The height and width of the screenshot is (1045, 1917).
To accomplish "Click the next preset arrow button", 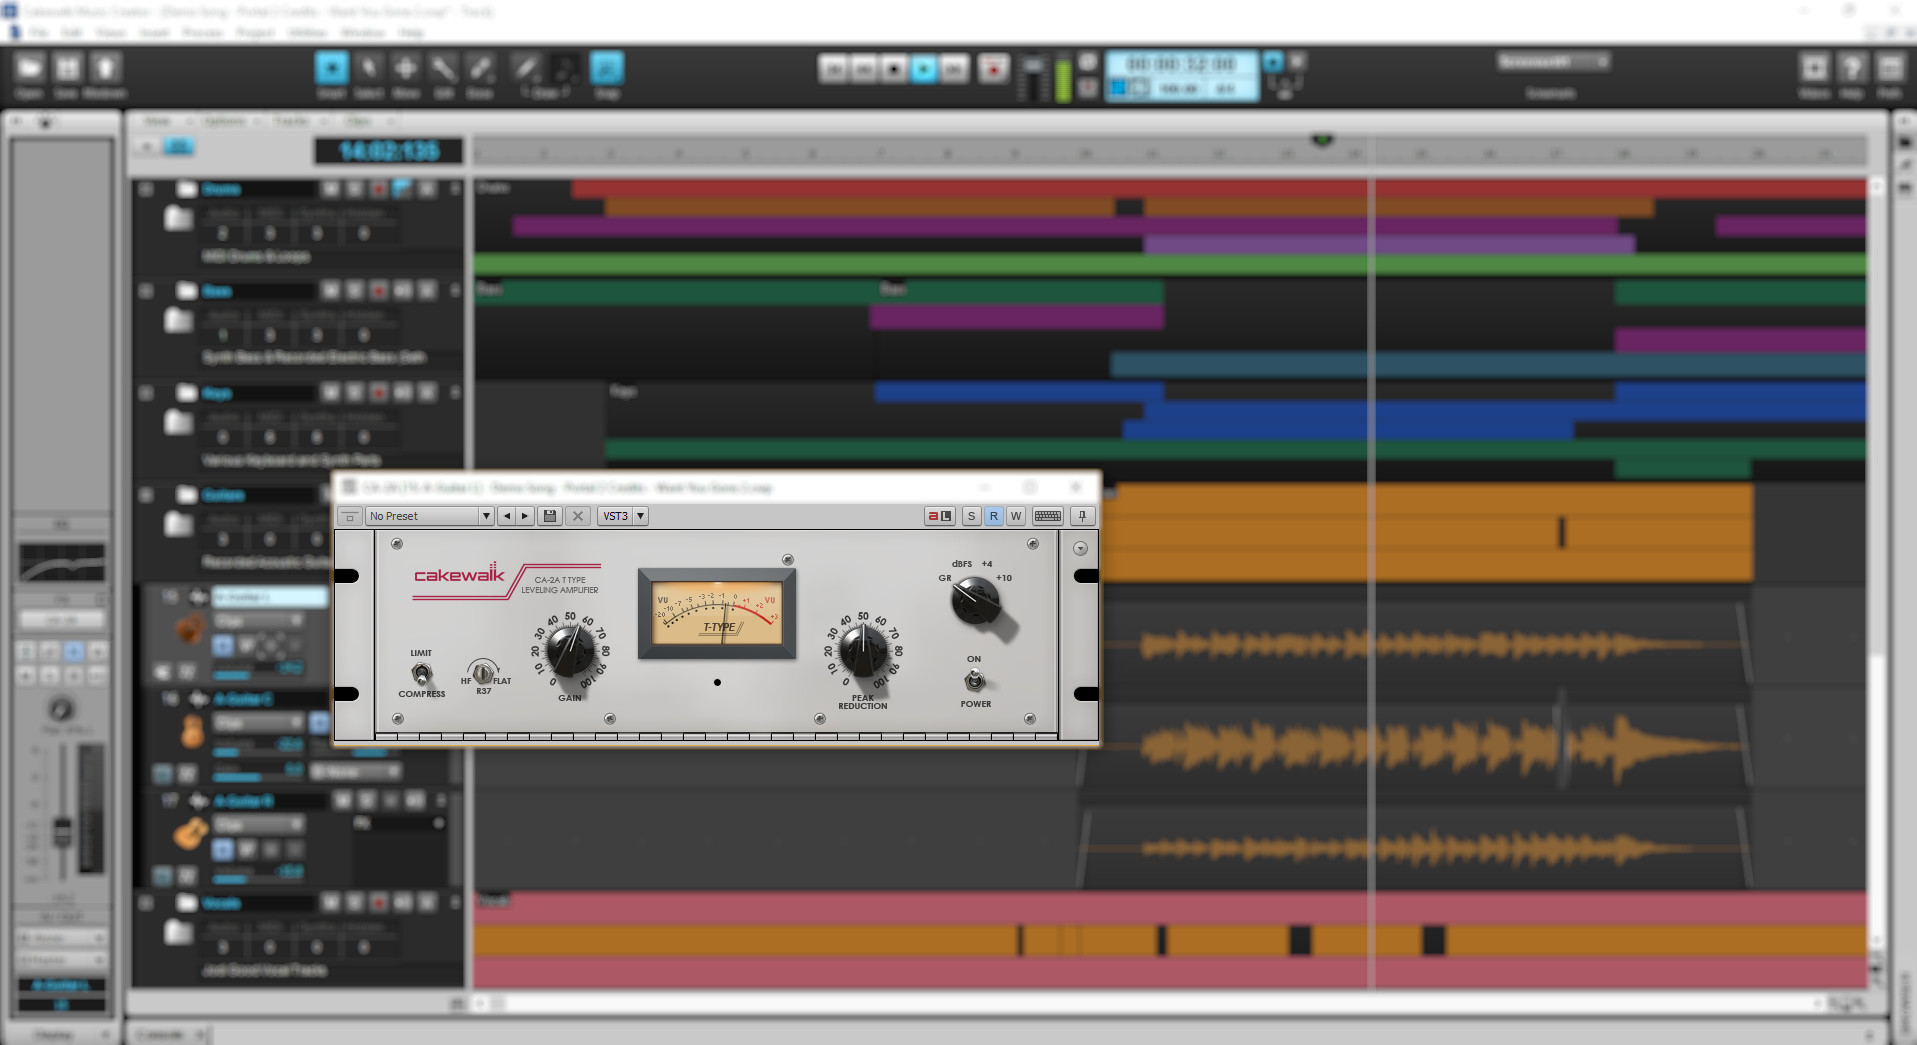I will [x=524, y=515].
